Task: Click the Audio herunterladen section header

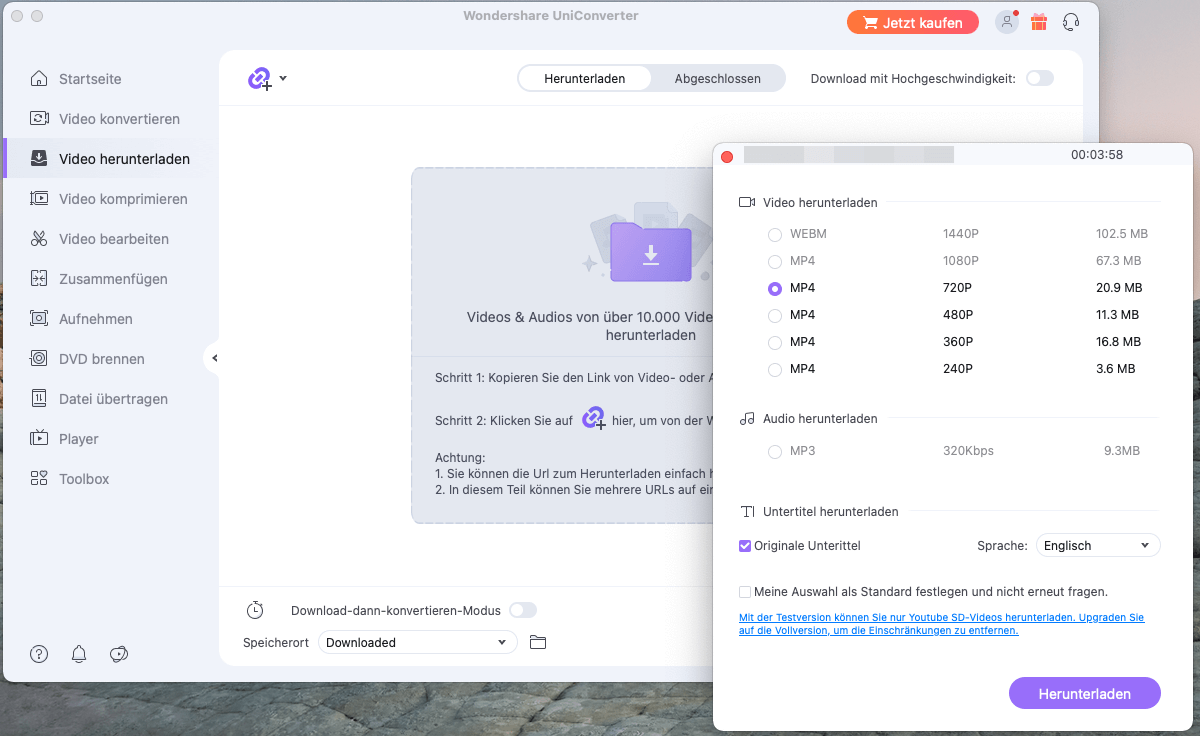Action: pos(820,419)
